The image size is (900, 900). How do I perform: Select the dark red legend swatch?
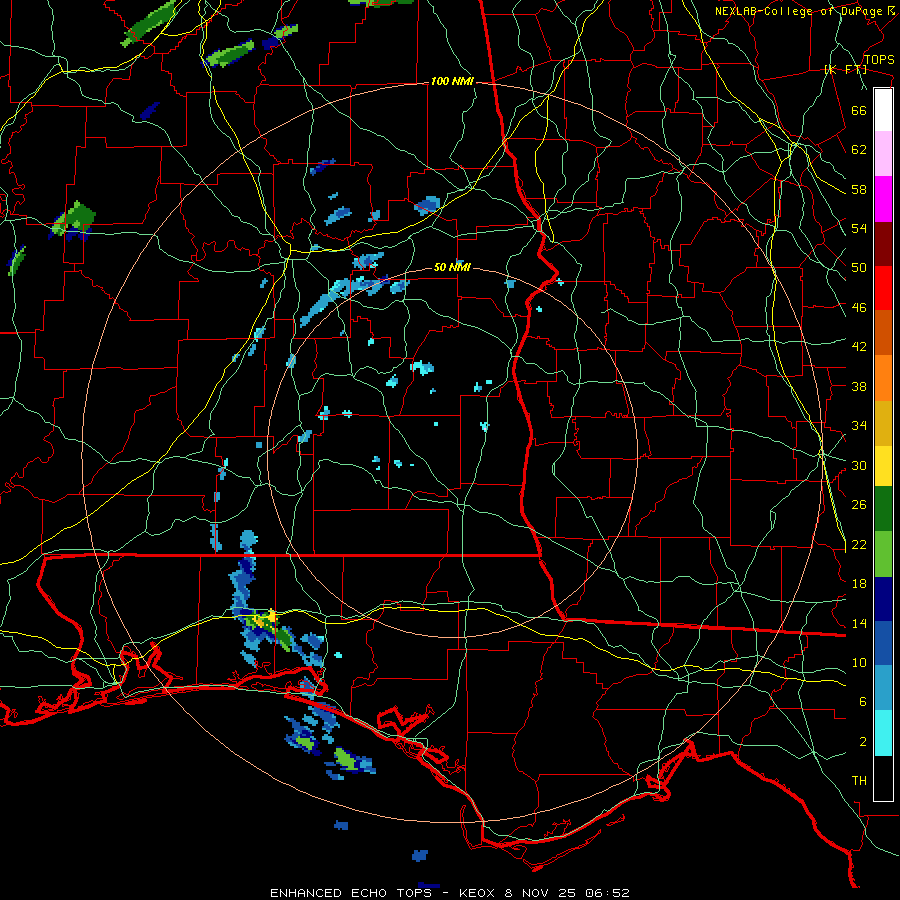[x=883, y=244]
